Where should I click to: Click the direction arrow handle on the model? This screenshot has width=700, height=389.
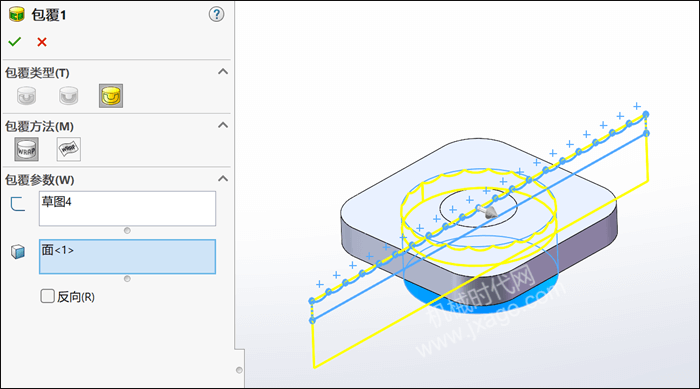coord(487,211)
